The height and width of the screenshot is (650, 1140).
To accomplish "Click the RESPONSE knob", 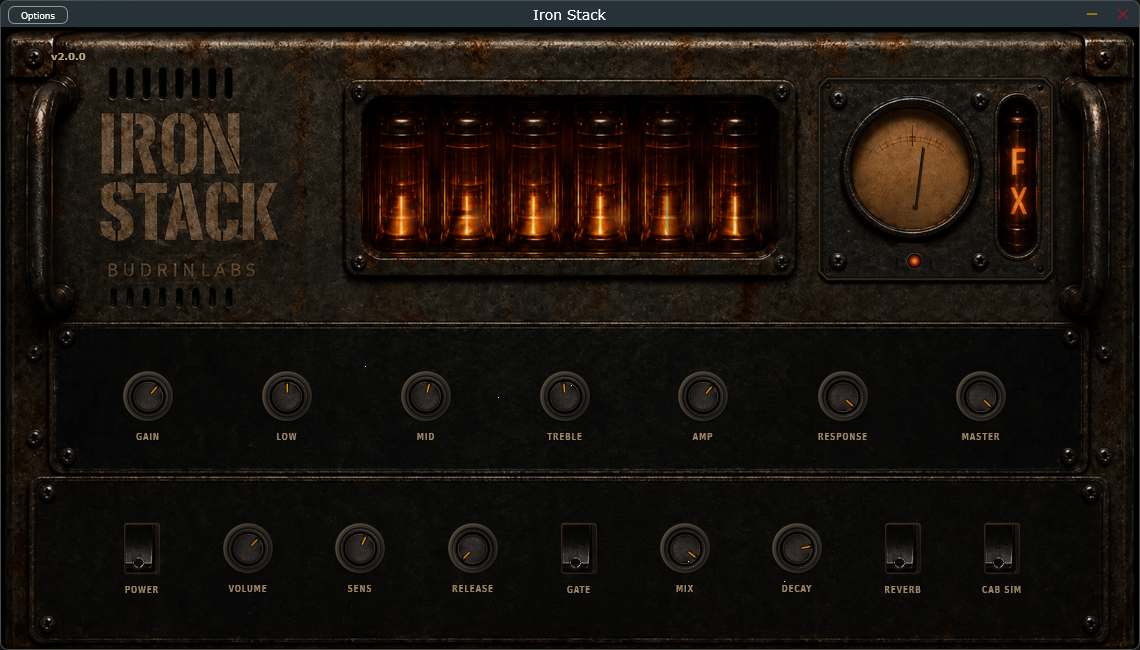I will tap(843, 396).
